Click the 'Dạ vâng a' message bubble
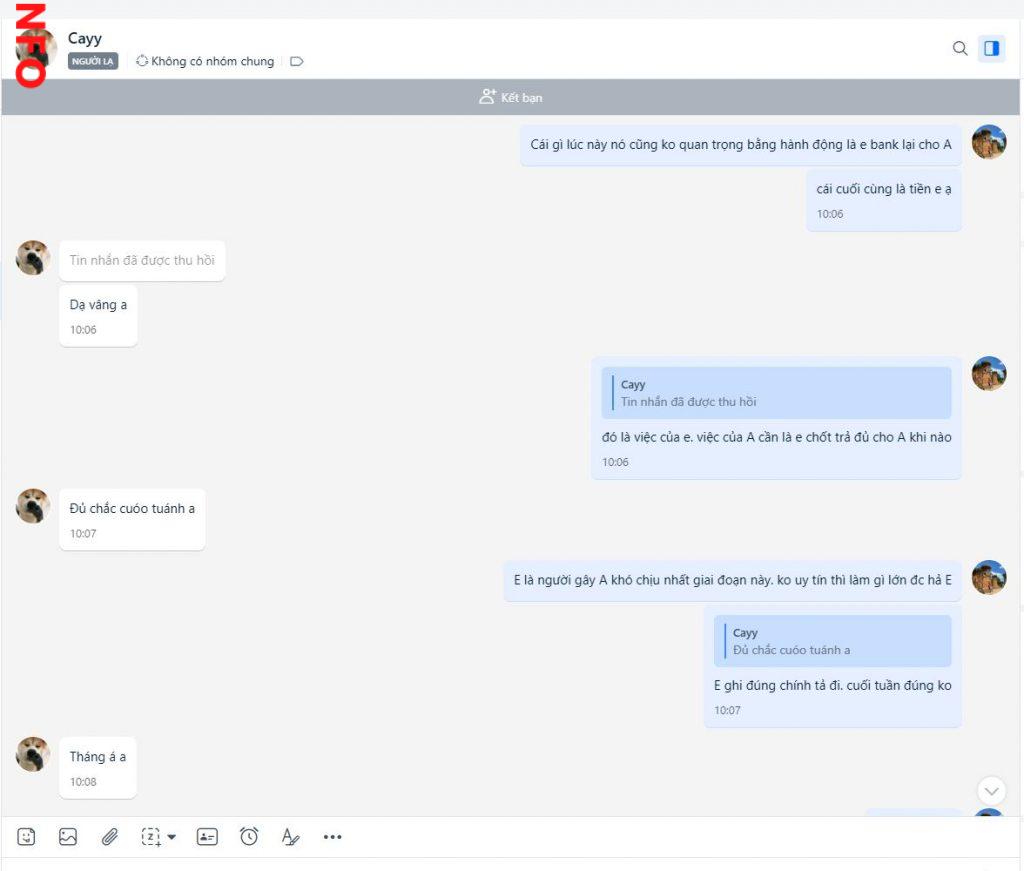The image size is (1024, 871). (x=98, y=305)
